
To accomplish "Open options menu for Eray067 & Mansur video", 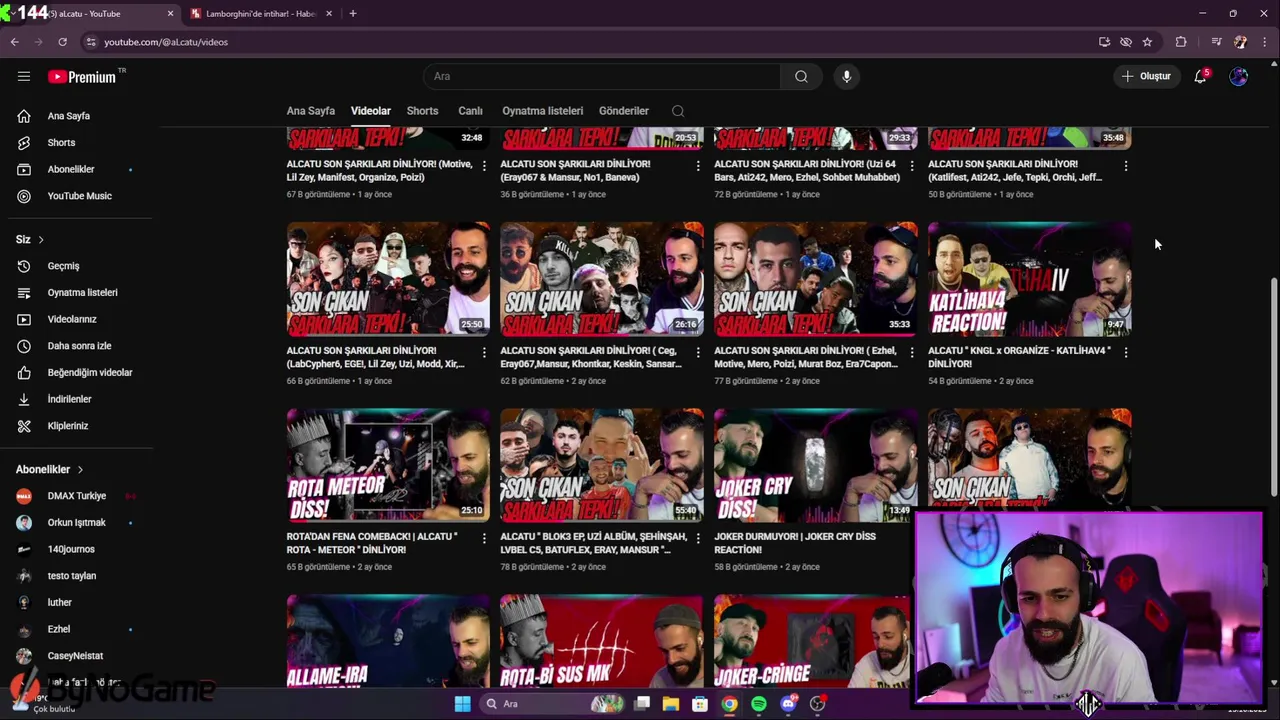I will 698,166.
